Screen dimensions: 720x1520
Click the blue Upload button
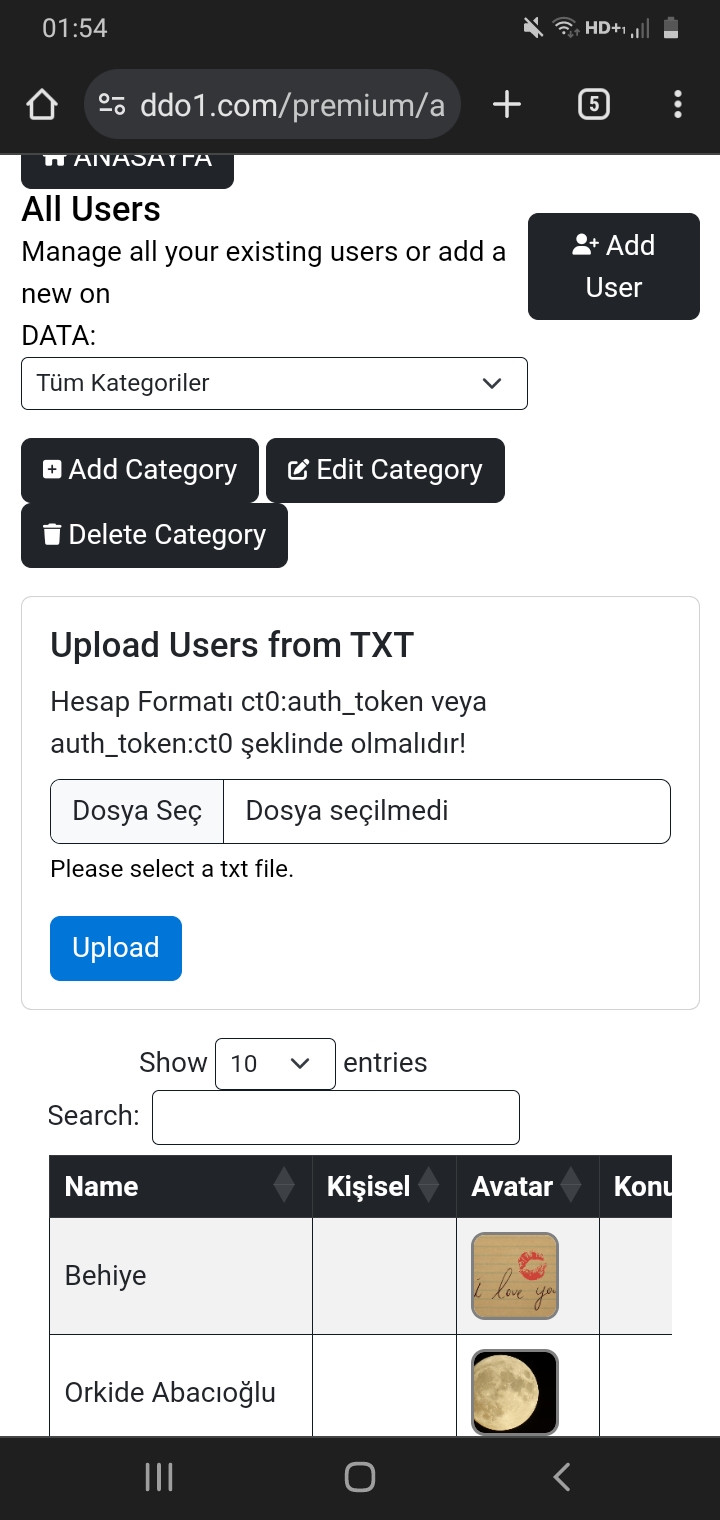click(116, 948)
